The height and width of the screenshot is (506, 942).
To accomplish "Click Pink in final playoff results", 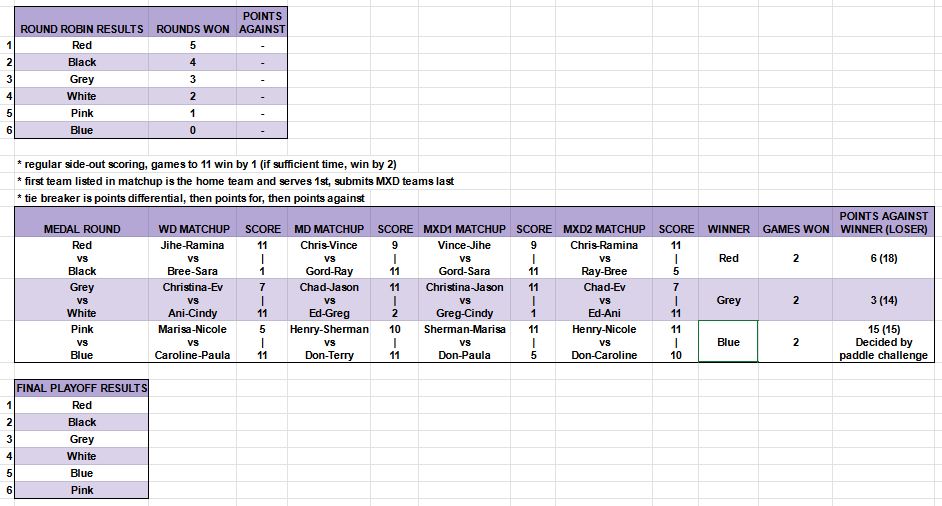I will [x=82, y=490].
